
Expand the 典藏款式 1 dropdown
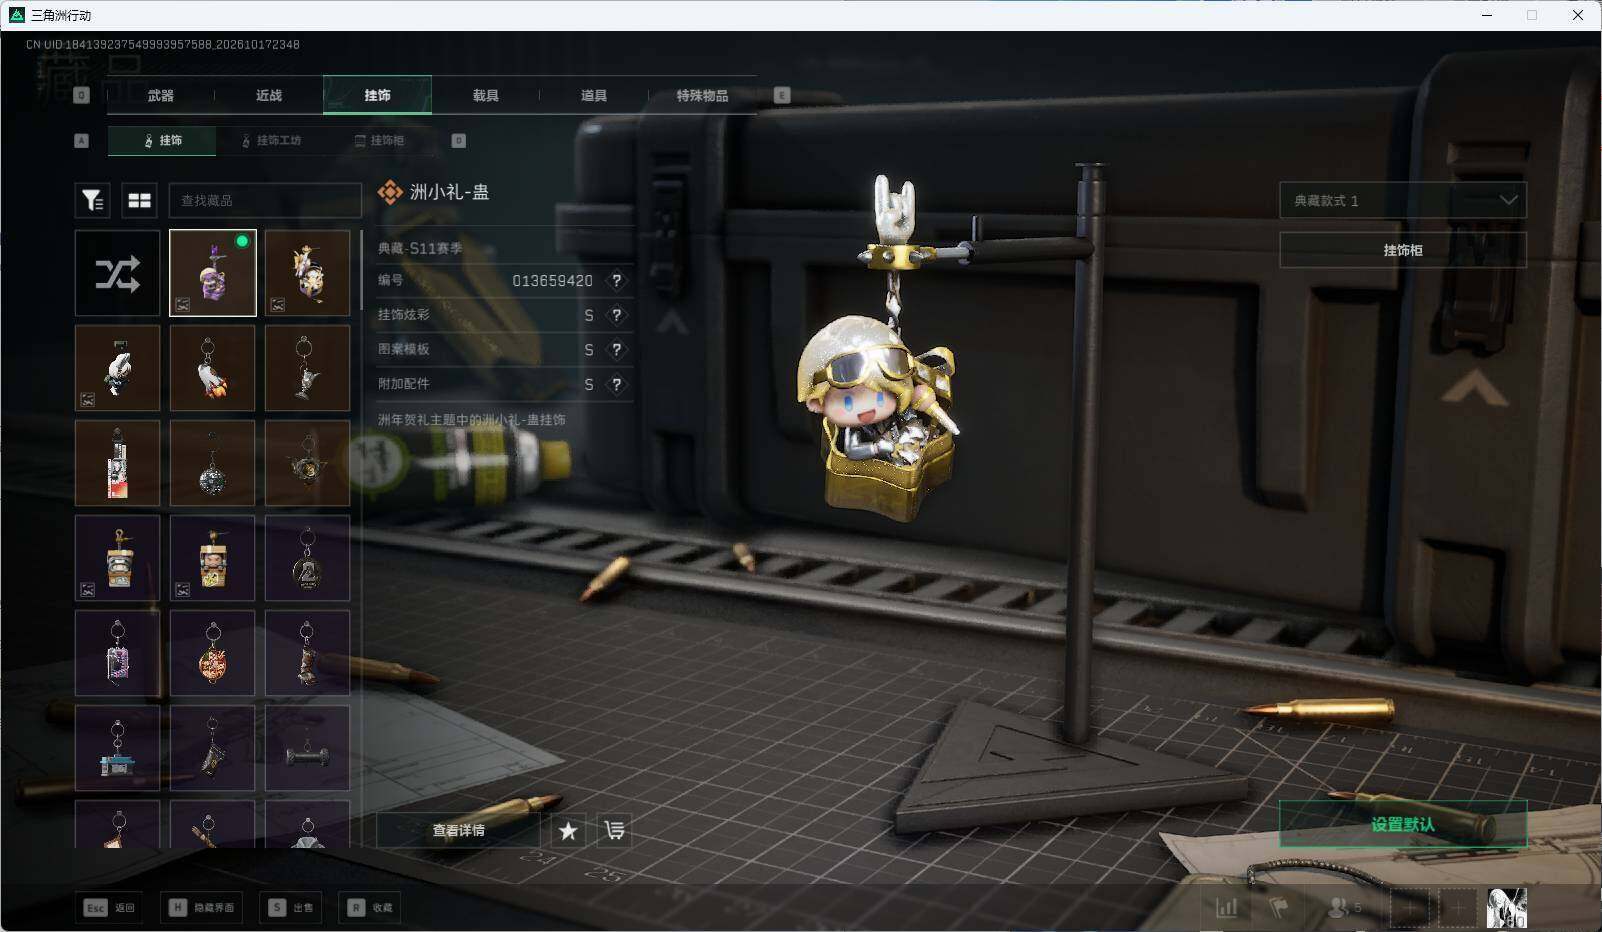tap(1403, 200)
